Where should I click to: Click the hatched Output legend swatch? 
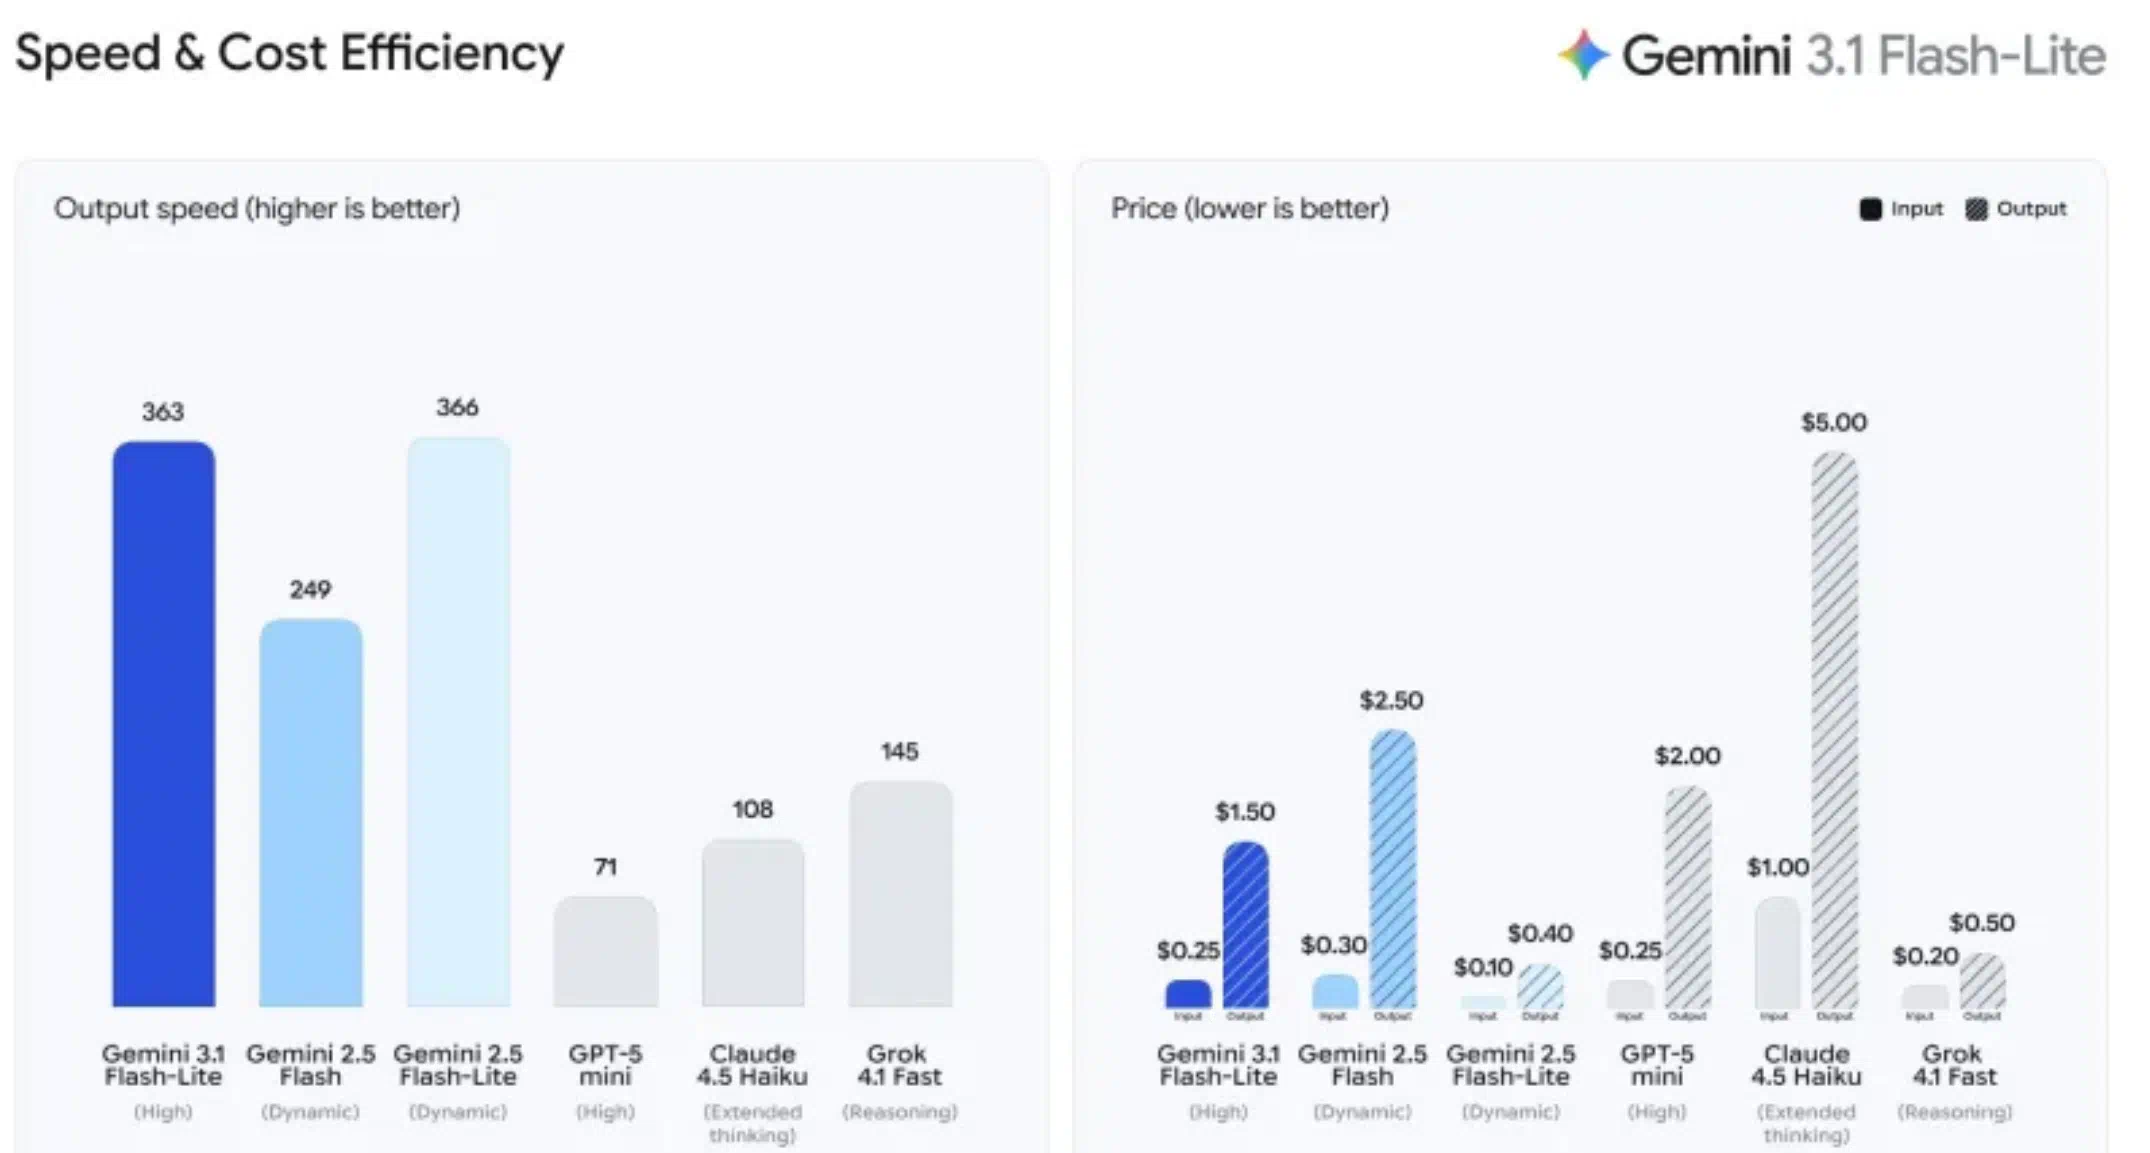click(x=1976, y=209)
